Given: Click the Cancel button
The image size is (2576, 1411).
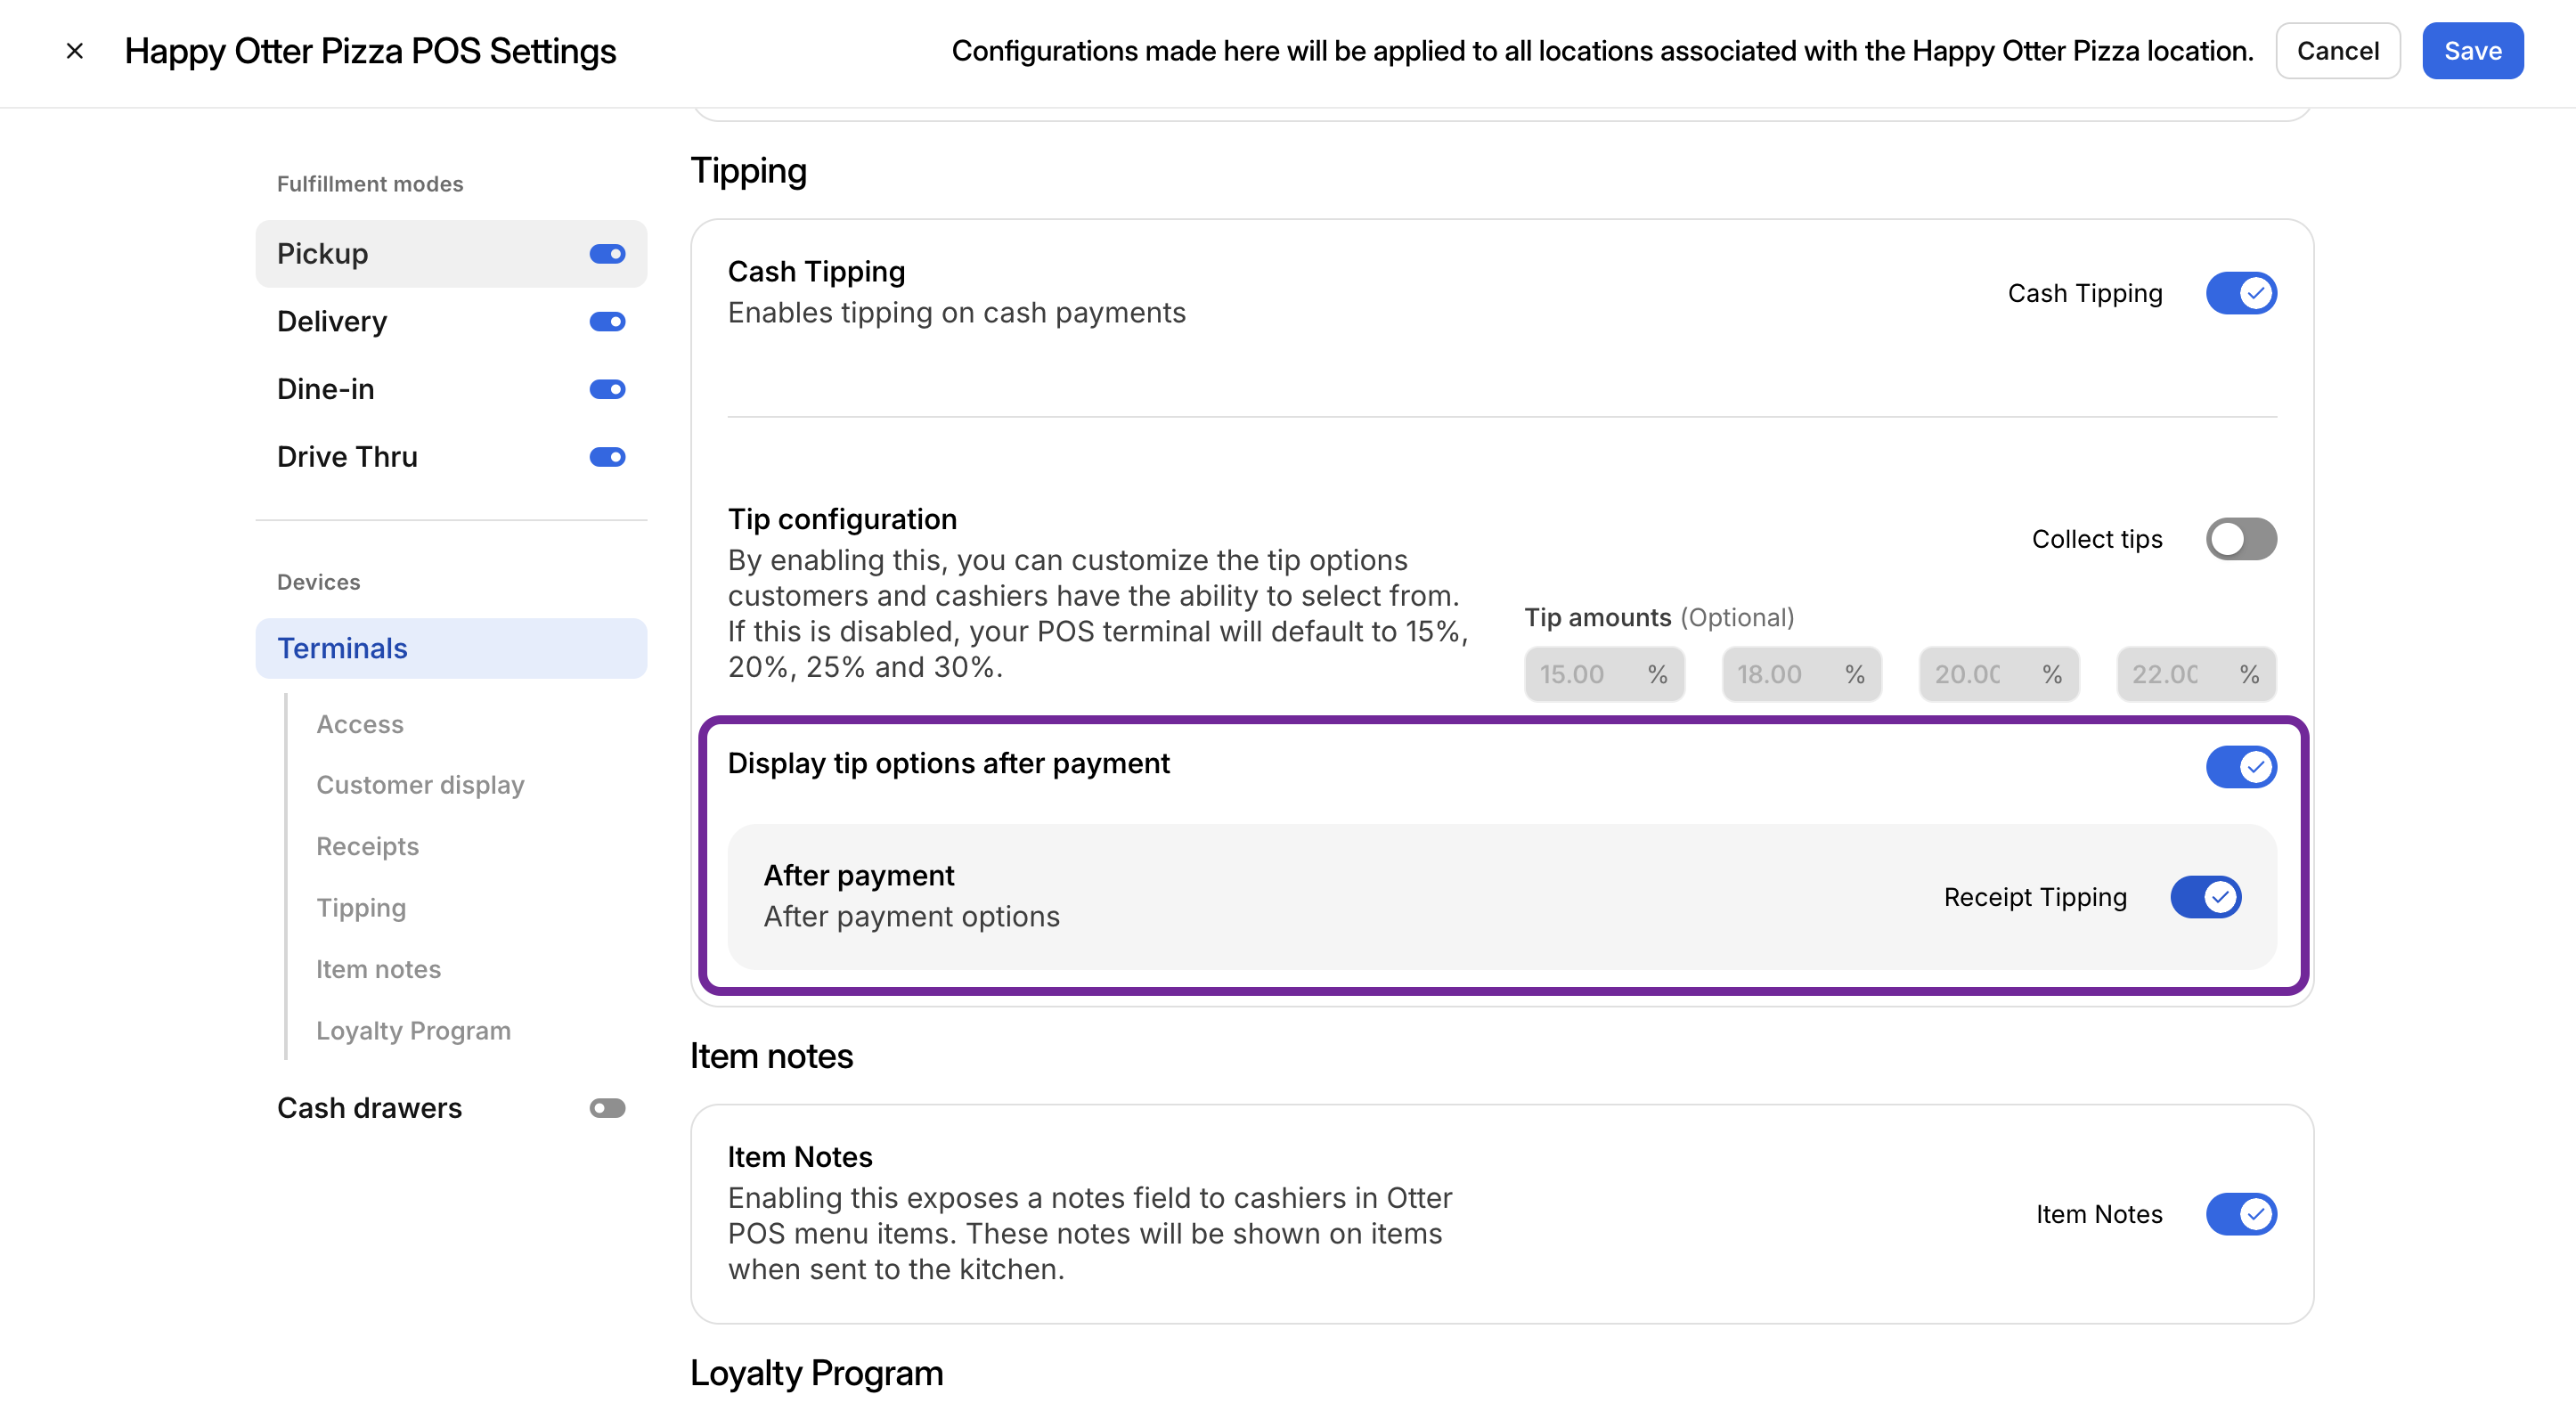Looking at the screenshot, I should [2337, 51].
